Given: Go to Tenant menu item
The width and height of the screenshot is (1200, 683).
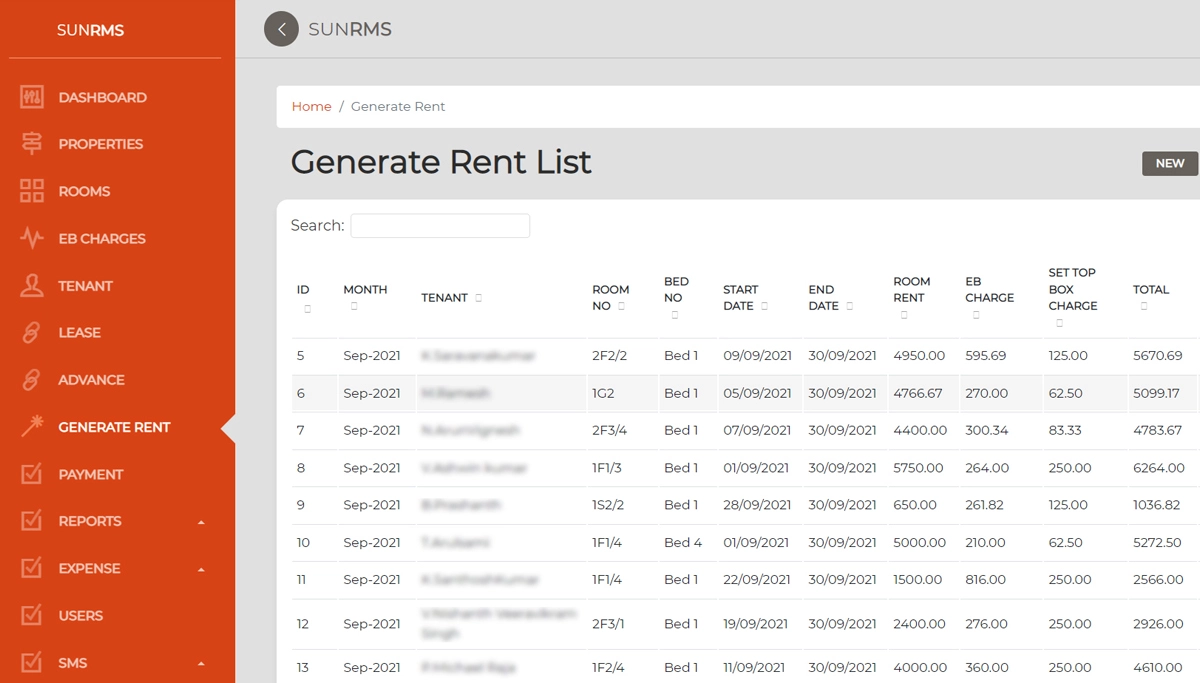Looking at the screenshot, I should click(85, 285).
